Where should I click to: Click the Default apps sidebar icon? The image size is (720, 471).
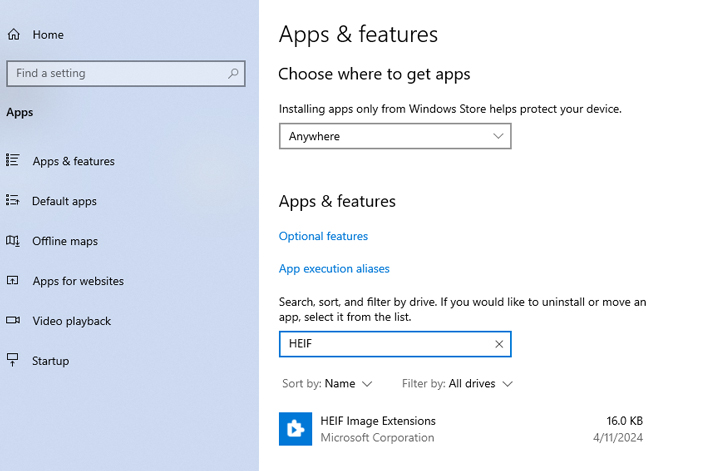[x=13, y=201]
